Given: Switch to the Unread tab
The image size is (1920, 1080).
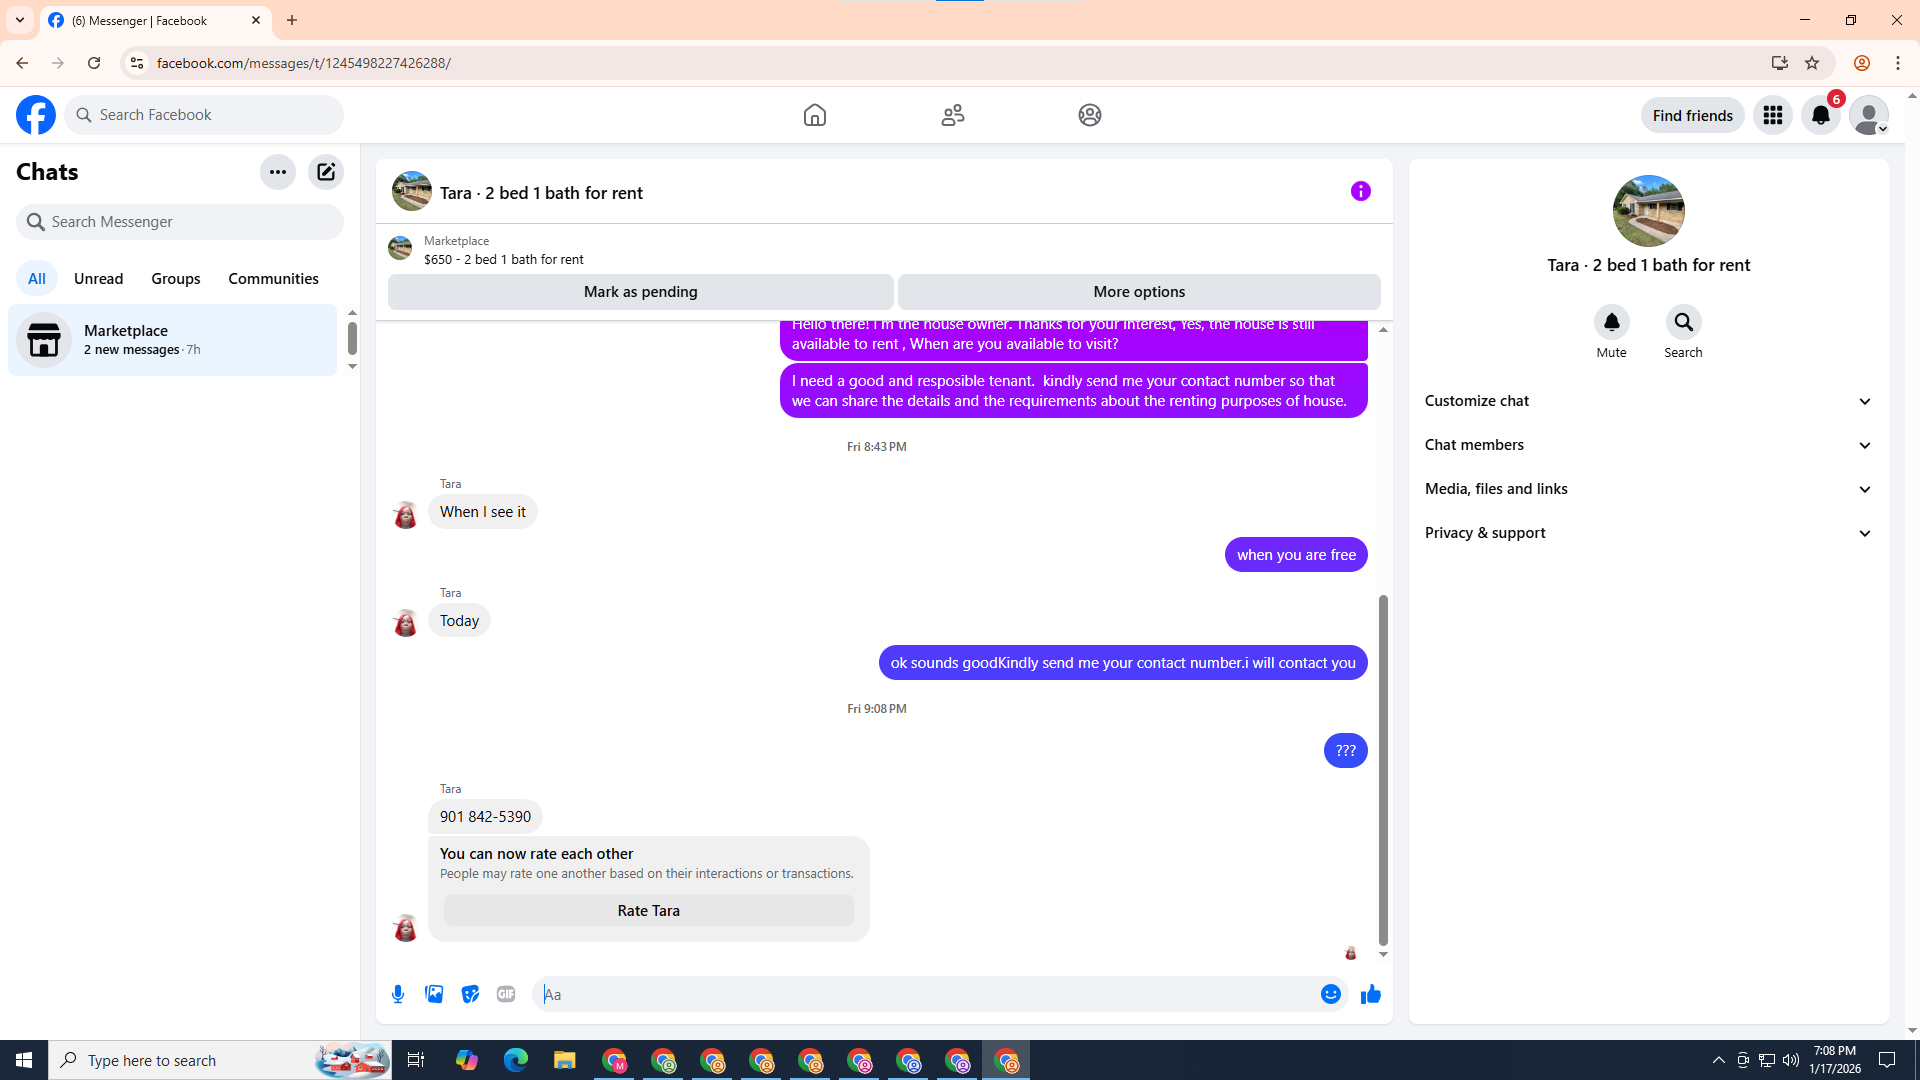Looking at the screenshot, I should (98, 279).
